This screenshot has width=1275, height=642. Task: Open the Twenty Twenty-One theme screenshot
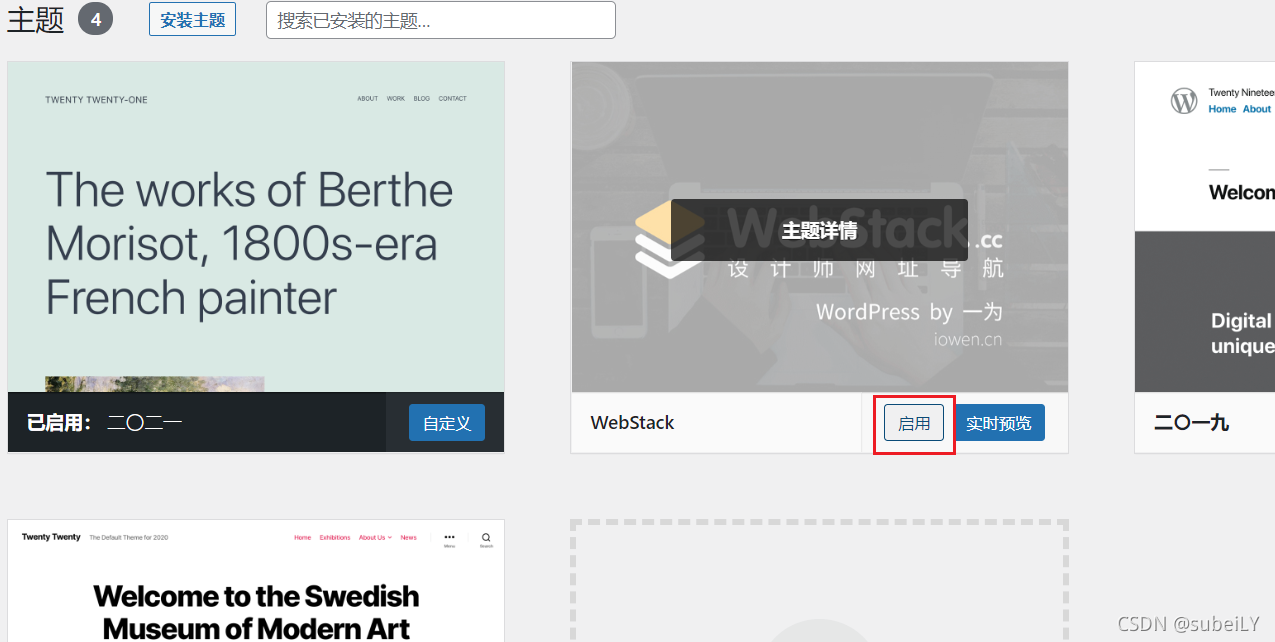coord(256,227)
